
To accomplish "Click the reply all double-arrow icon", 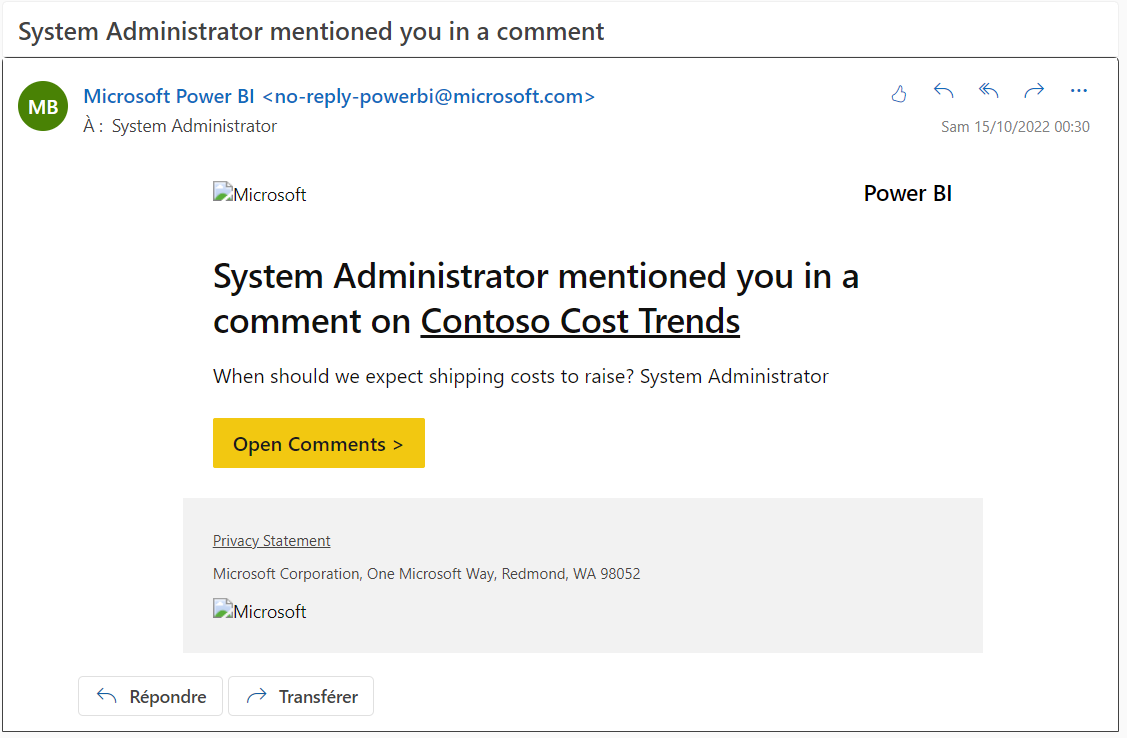I will click(x=989, y=91).
